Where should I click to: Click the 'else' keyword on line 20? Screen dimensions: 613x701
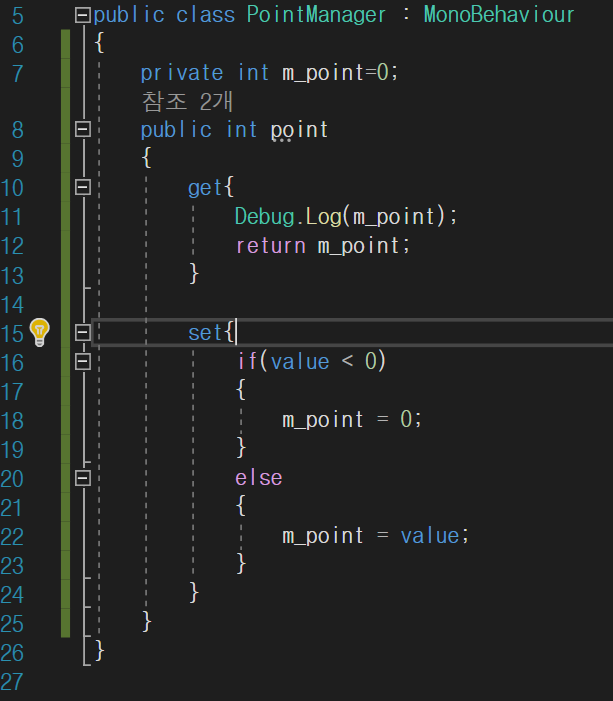point(258,478)
